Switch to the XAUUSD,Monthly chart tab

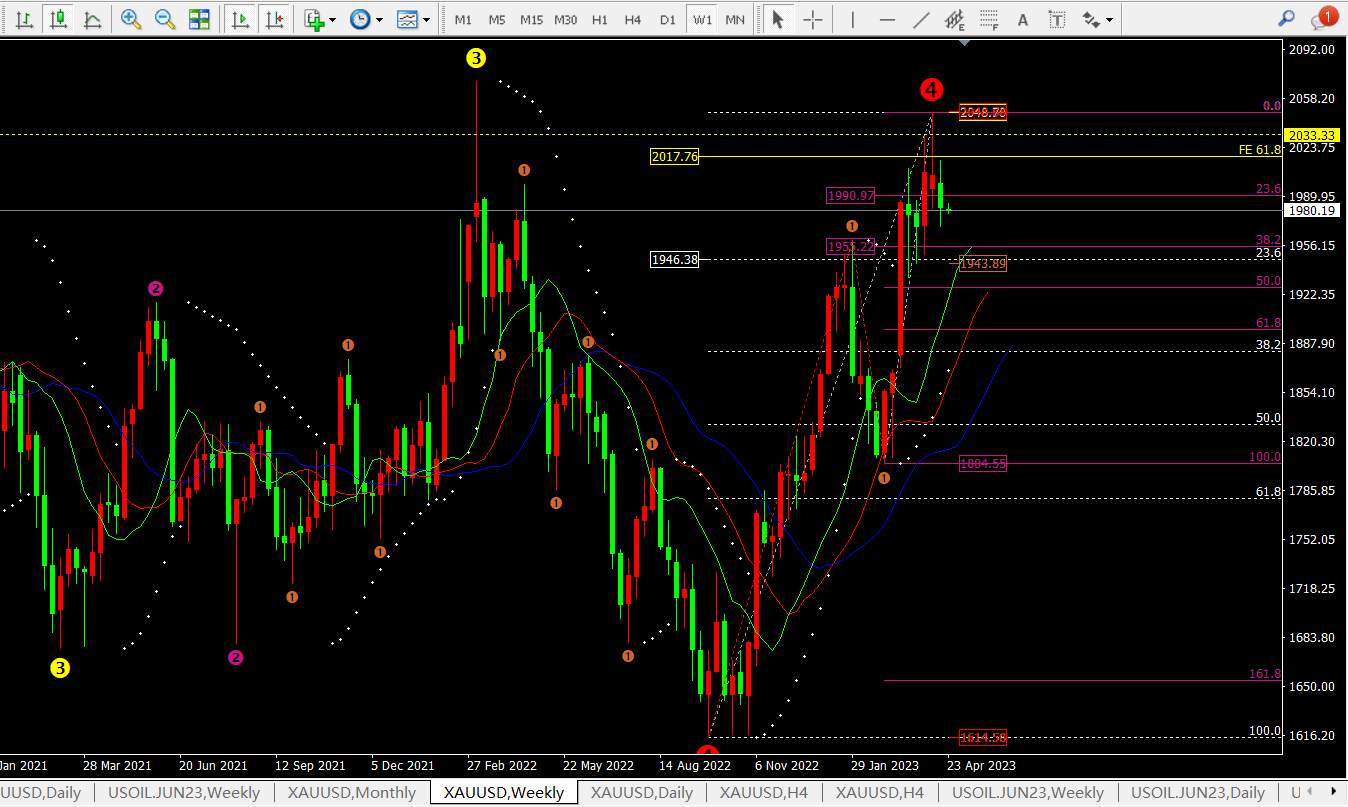coord(352,793)
